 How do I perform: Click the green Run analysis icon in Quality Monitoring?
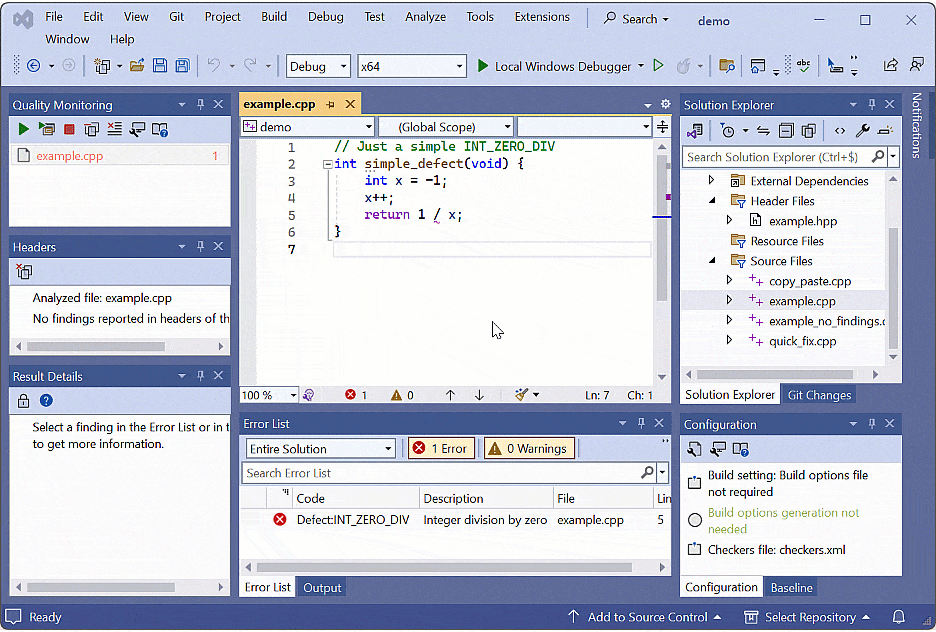(24, 129)
